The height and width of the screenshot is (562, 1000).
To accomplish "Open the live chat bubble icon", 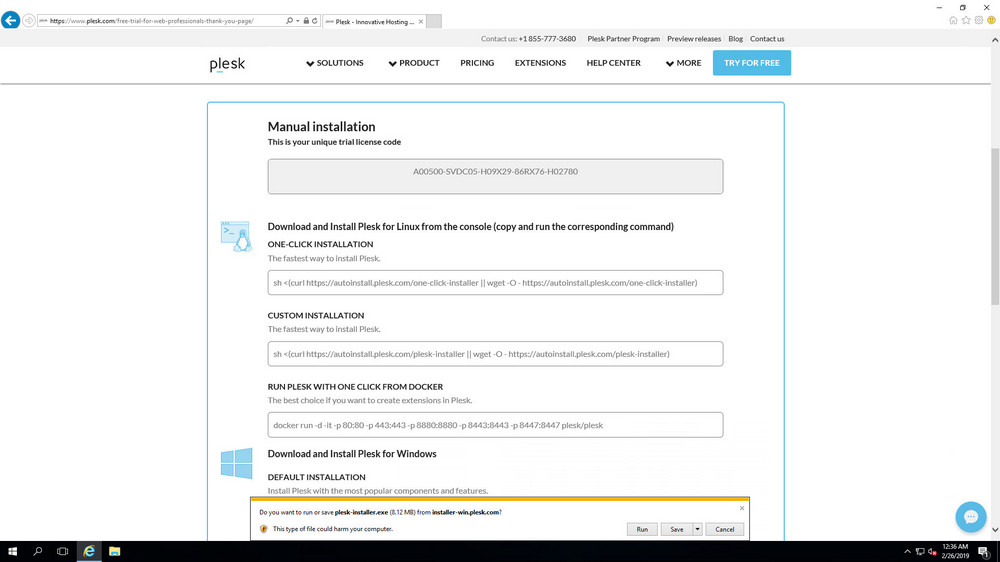I will (971, 517).
